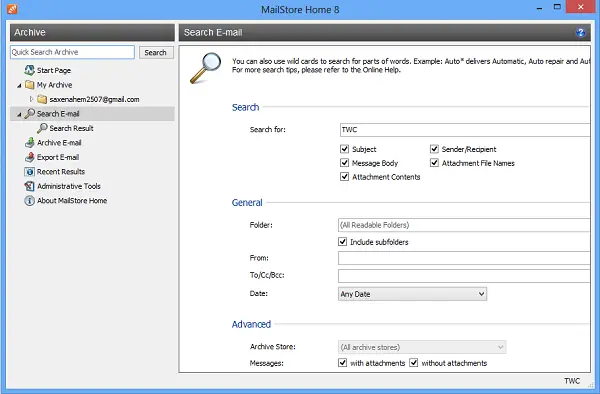Select Start Page in the tree

(x=54, y=70)
